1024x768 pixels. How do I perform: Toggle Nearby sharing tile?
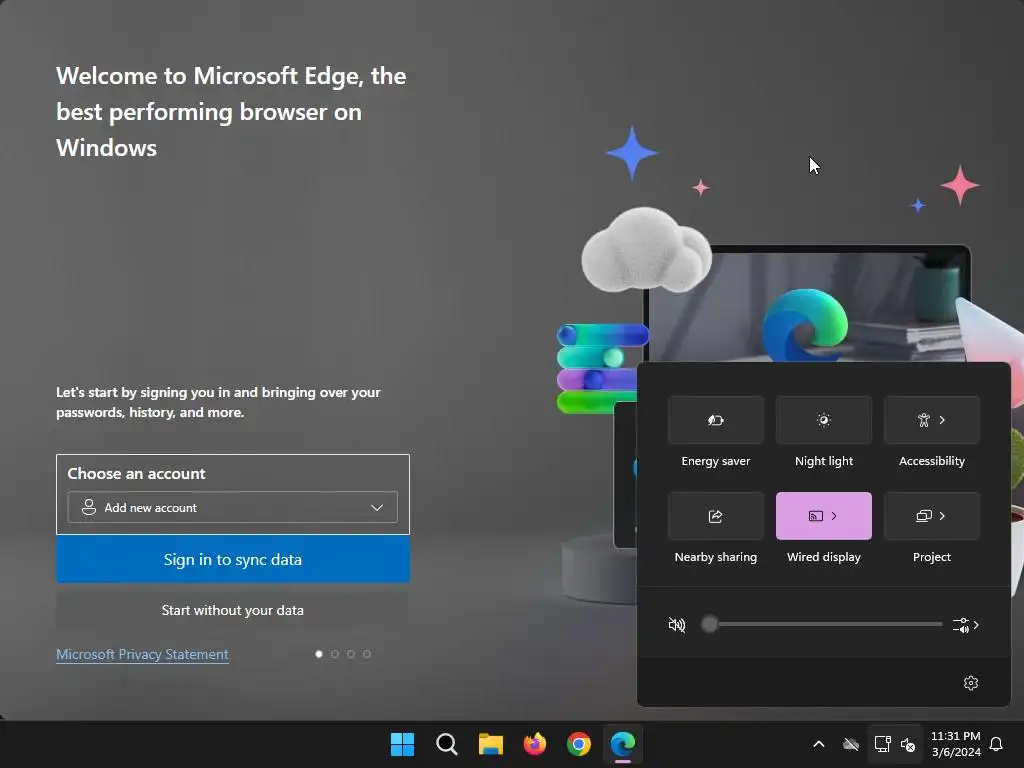716,516
